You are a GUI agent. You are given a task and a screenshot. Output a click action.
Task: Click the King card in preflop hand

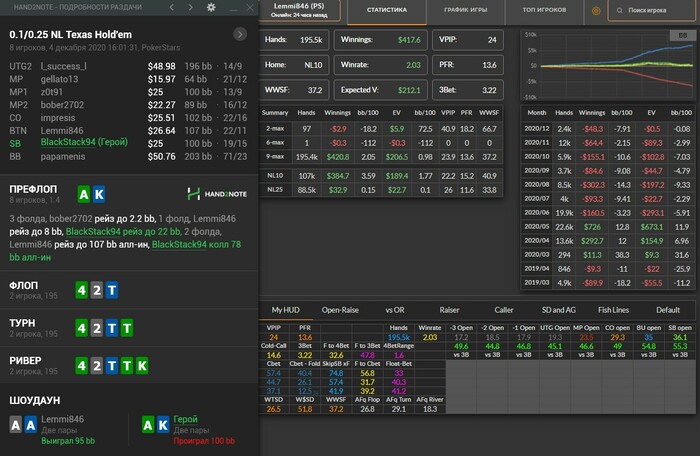99,194
